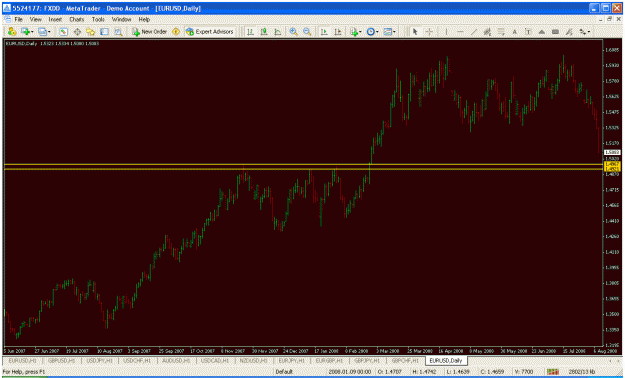
Task: Select the Thumbs/arrow mark tool
Action: tap(569, 32)
